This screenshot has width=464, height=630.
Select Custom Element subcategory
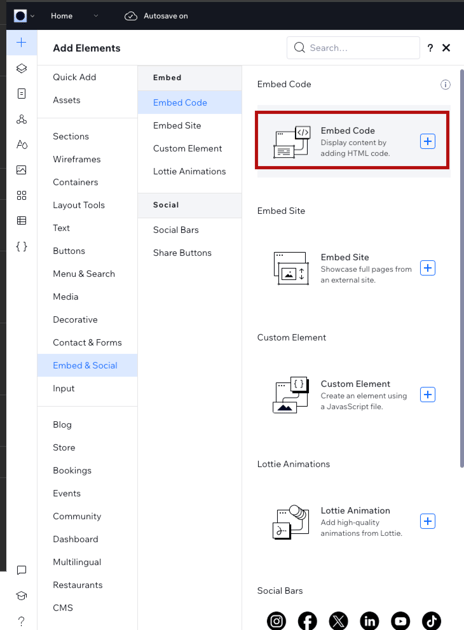click(187, 148)
